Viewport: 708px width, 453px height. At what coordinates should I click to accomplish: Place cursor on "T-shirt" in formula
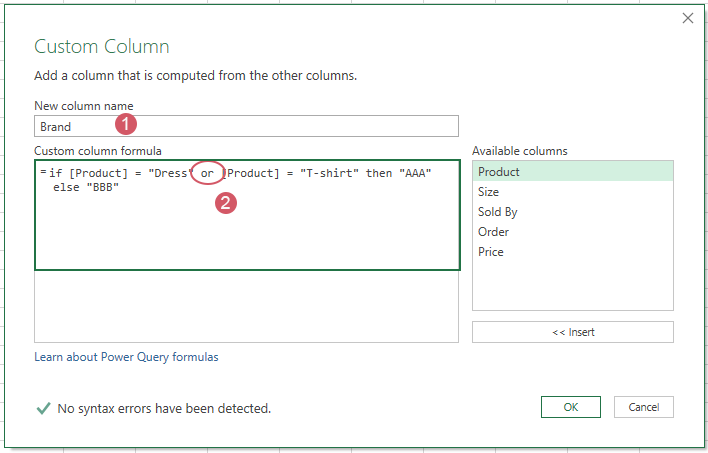(x=328, y=174)
